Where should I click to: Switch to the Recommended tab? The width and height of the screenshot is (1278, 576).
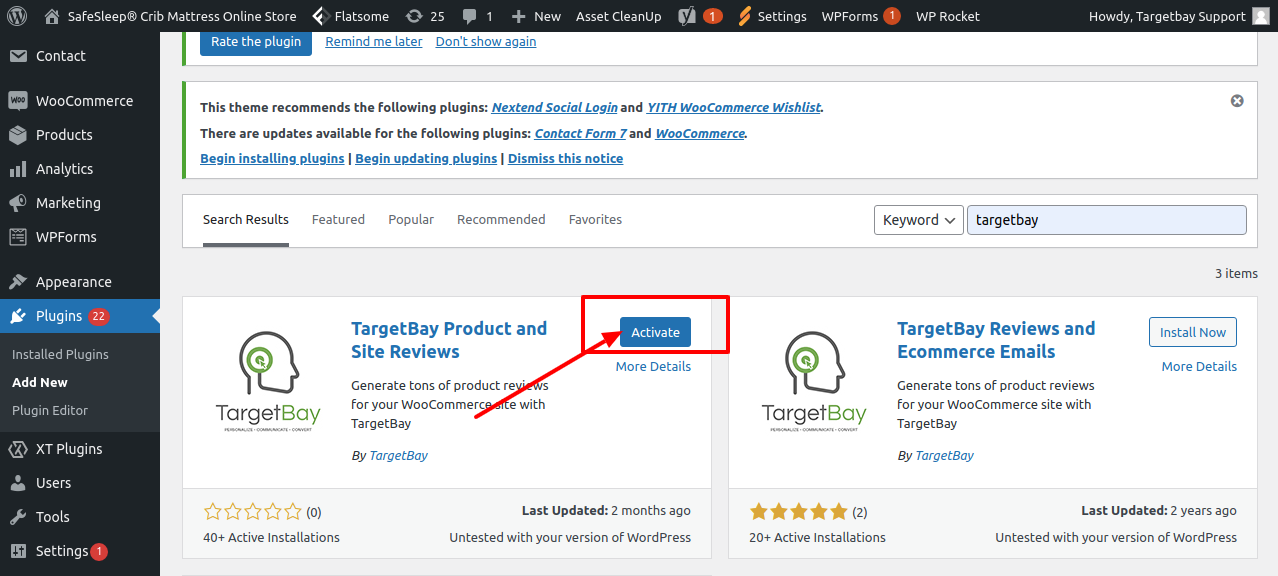pyautogui.click(x=501, y=220)
